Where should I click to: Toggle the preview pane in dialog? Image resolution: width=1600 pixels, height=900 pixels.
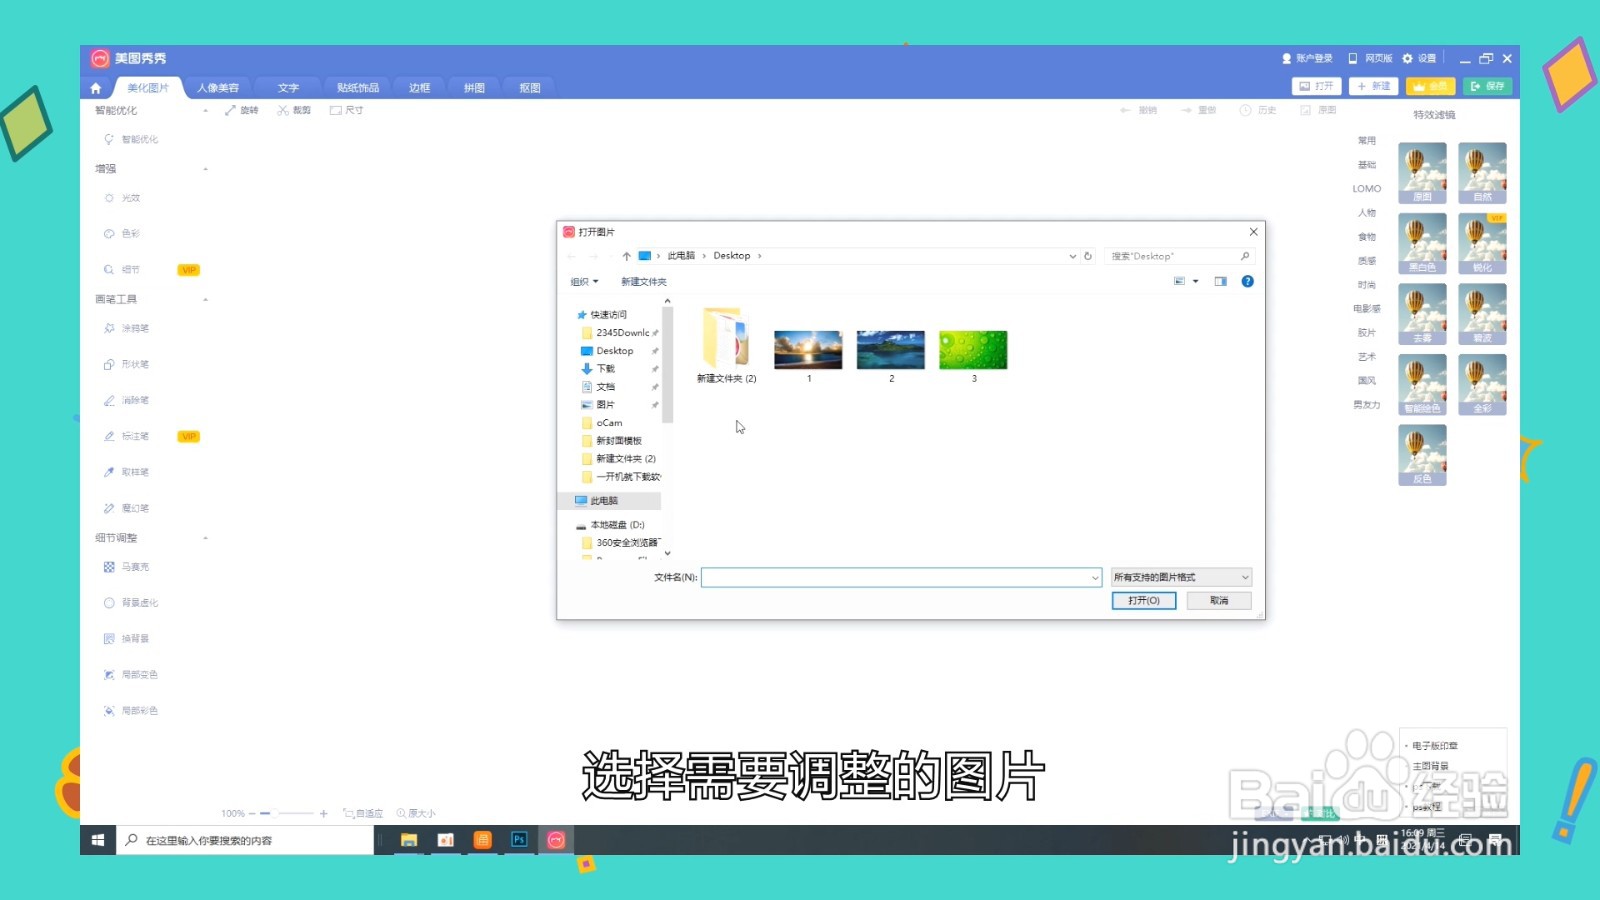[x=1220, y=282]
